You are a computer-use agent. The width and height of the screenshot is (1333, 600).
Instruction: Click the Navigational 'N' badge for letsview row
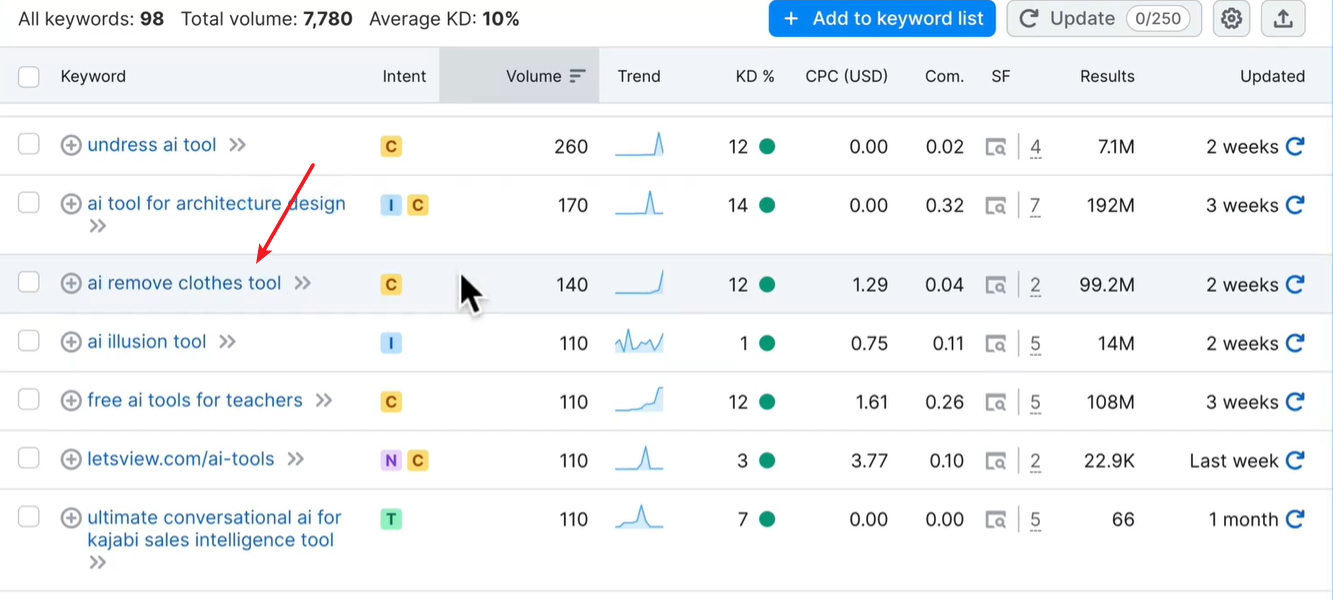click(x=391, y=461)
